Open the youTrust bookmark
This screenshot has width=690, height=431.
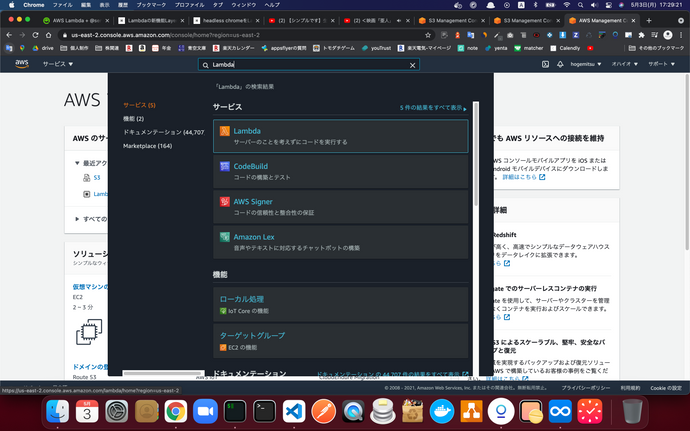click(x=376, y=48)
